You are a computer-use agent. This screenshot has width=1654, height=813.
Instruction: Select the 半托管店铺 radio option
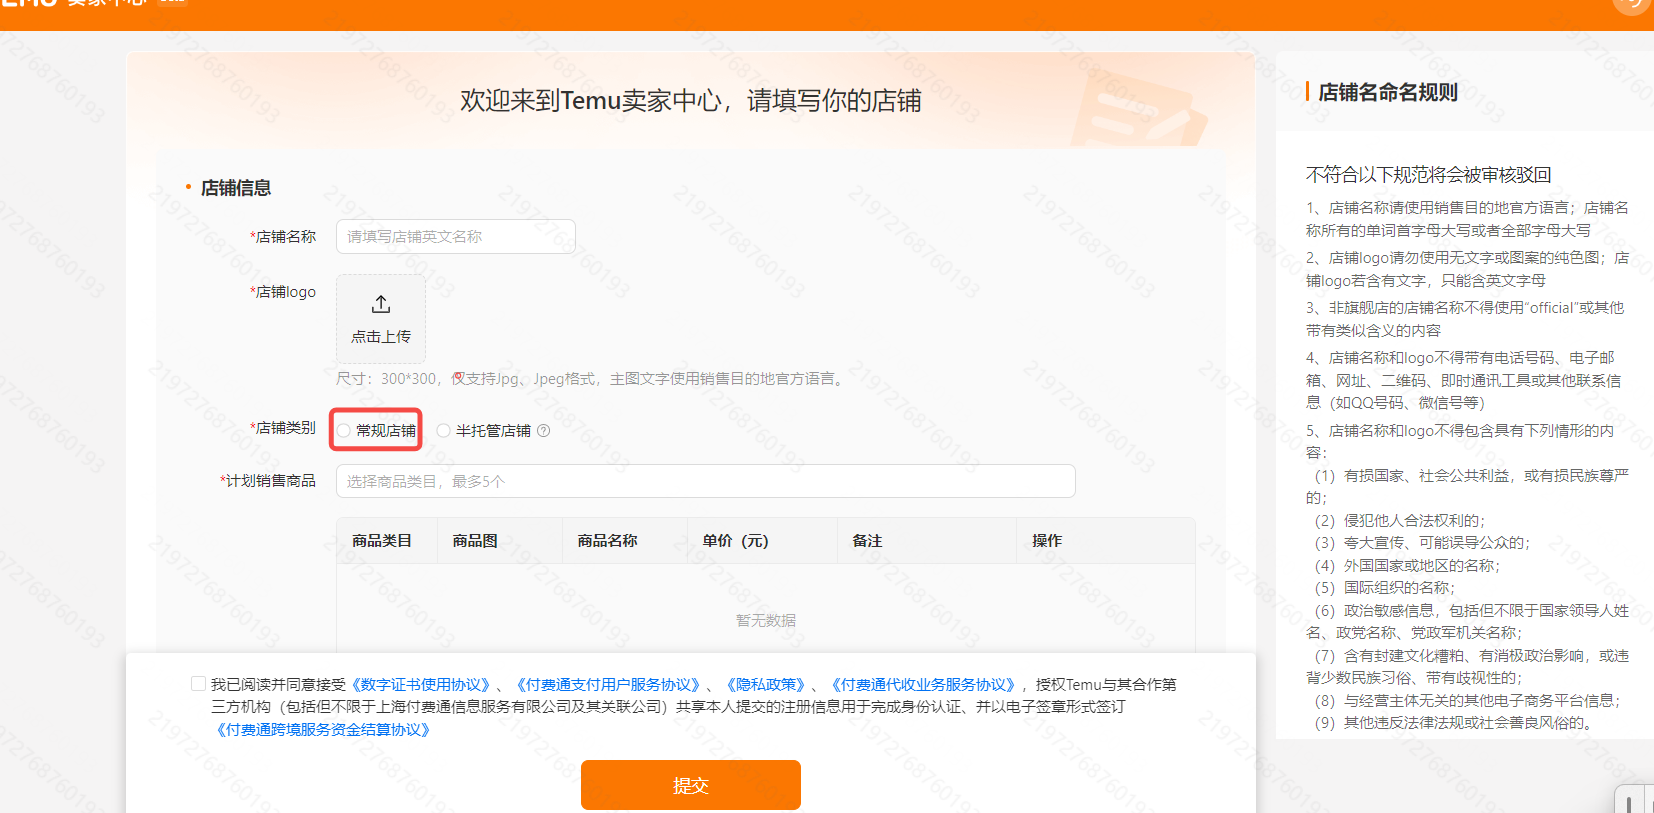click(x=443, y=431)
